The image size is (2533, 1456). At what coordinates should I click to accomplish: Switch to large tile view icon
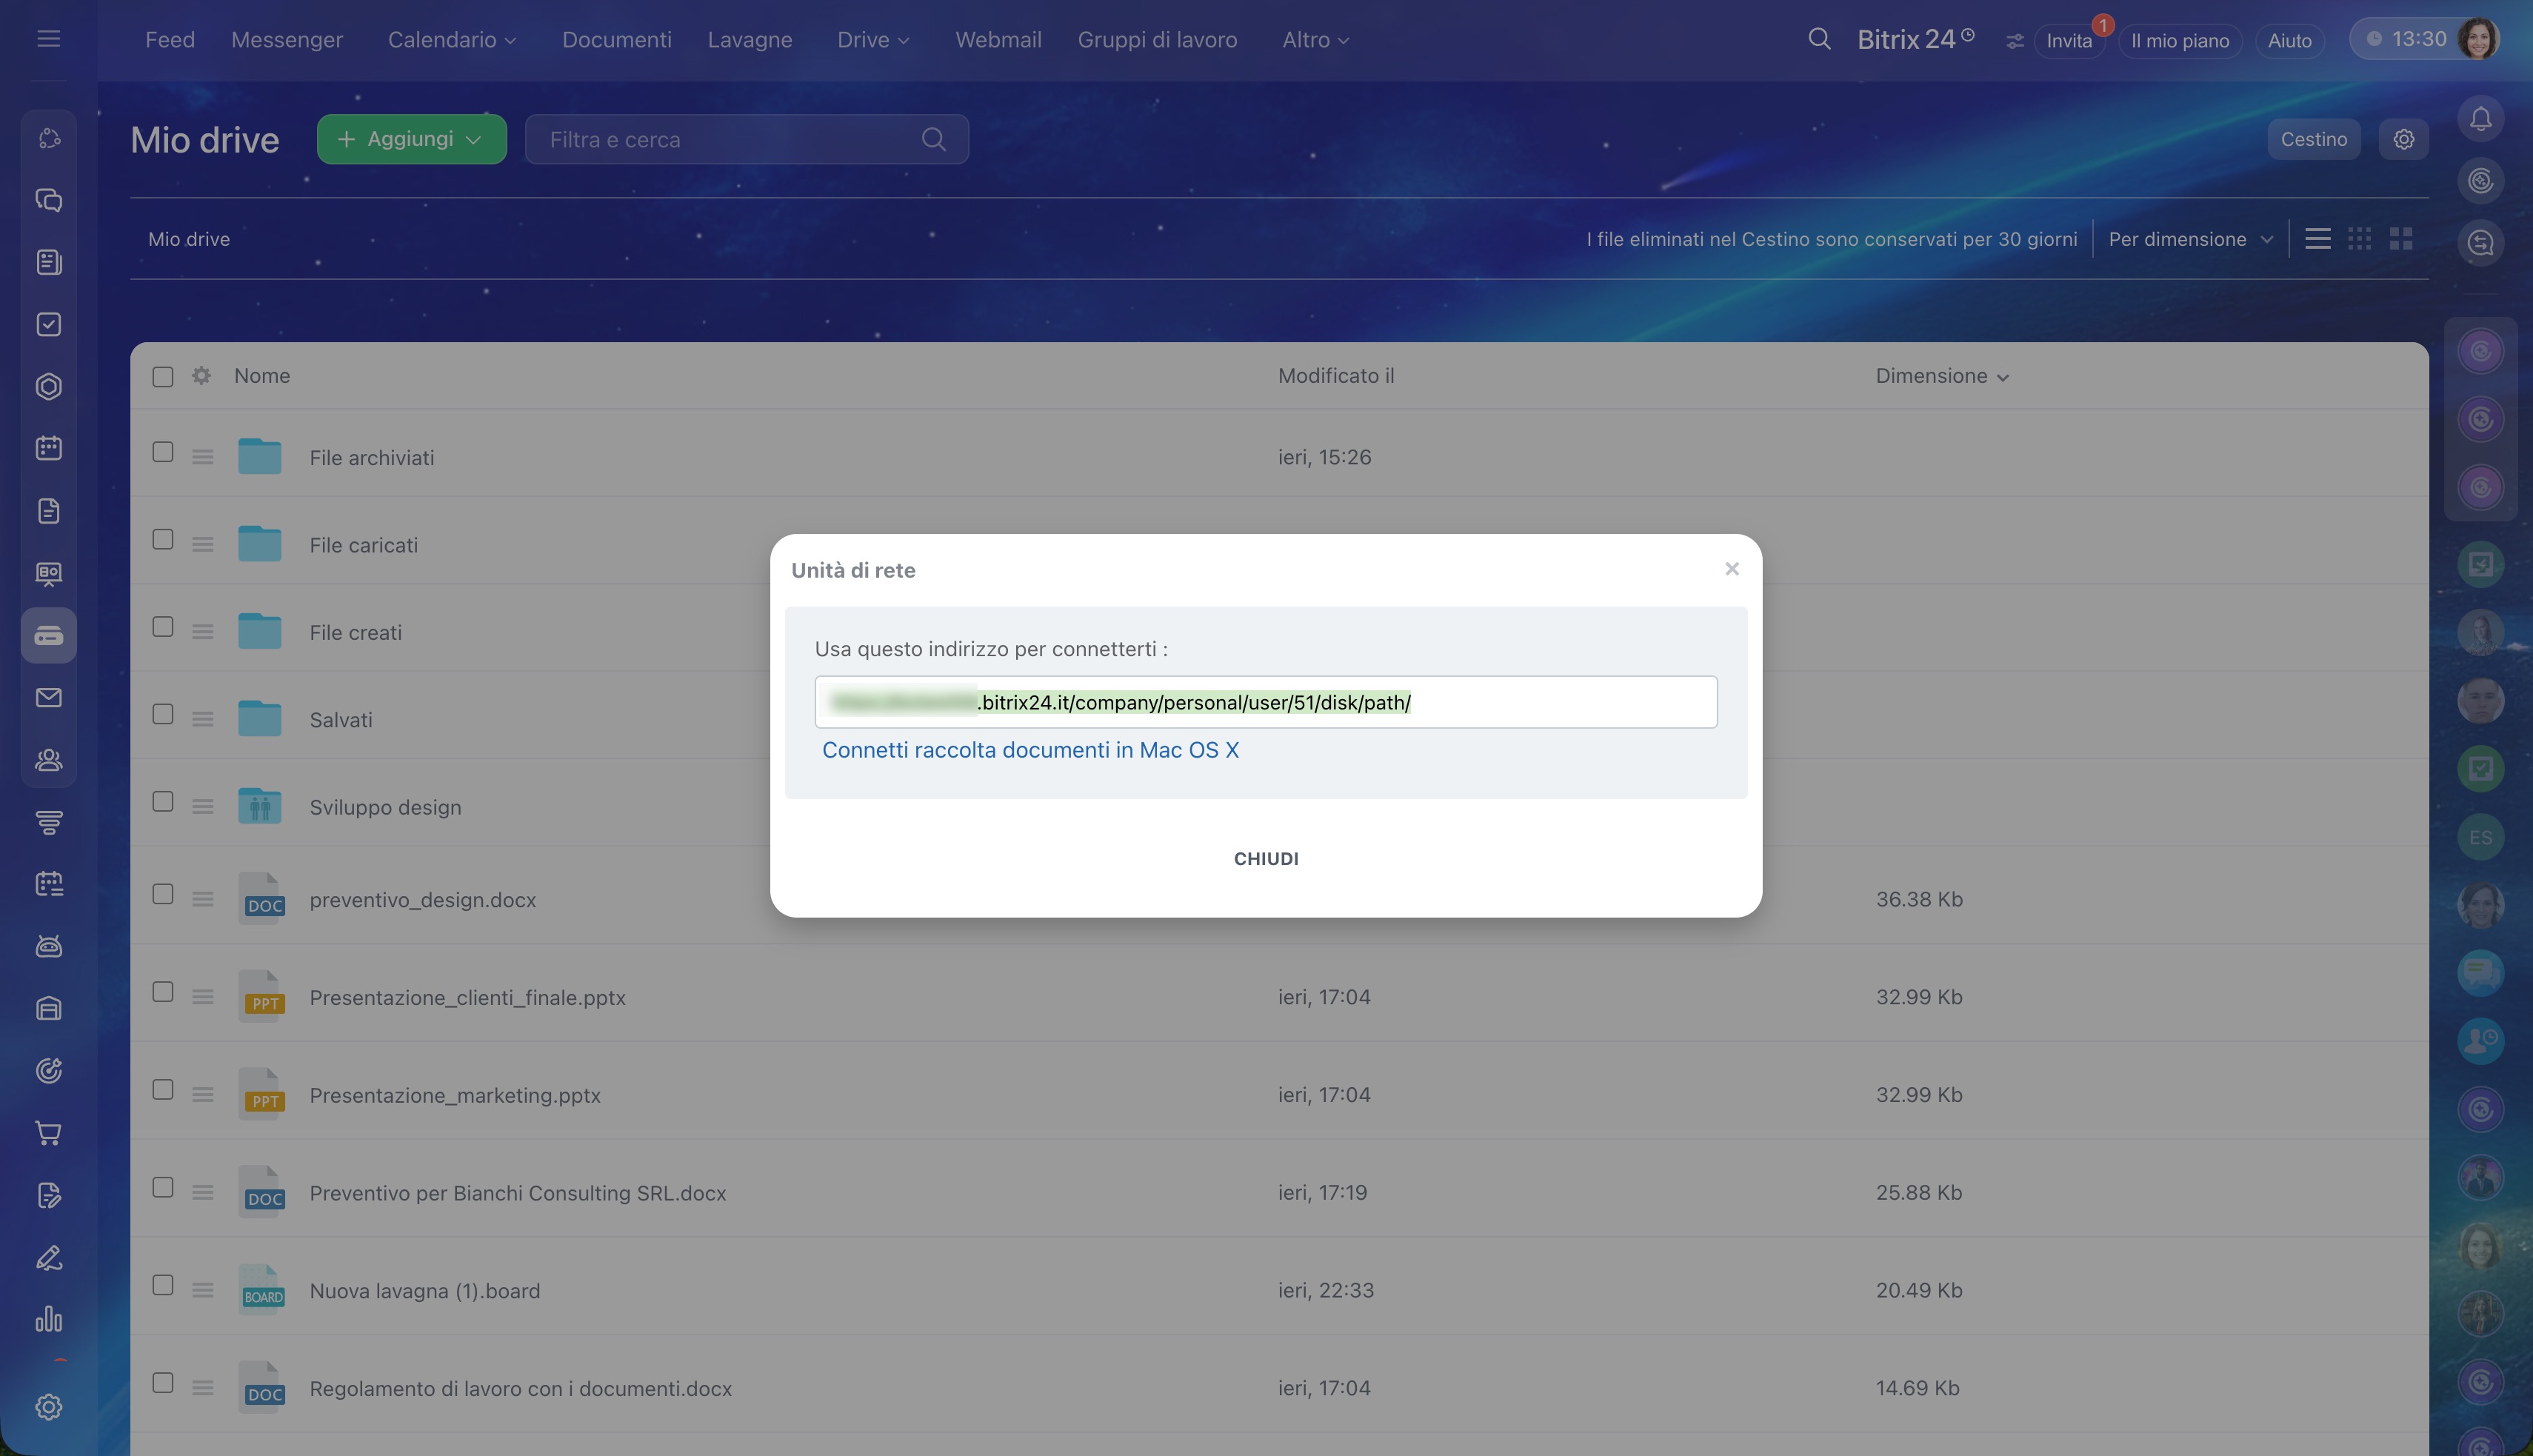pyautogui.click(x=2400, y=239)
